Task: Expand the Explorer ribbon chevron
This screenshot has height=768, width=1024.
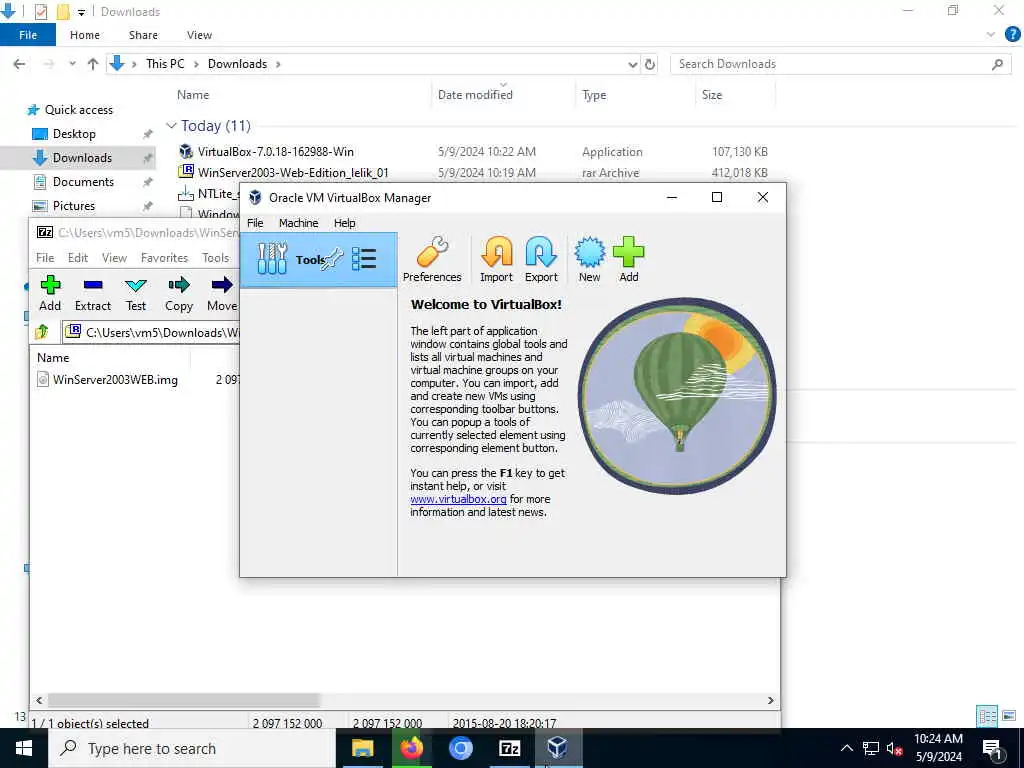Action: coord(991,35)
